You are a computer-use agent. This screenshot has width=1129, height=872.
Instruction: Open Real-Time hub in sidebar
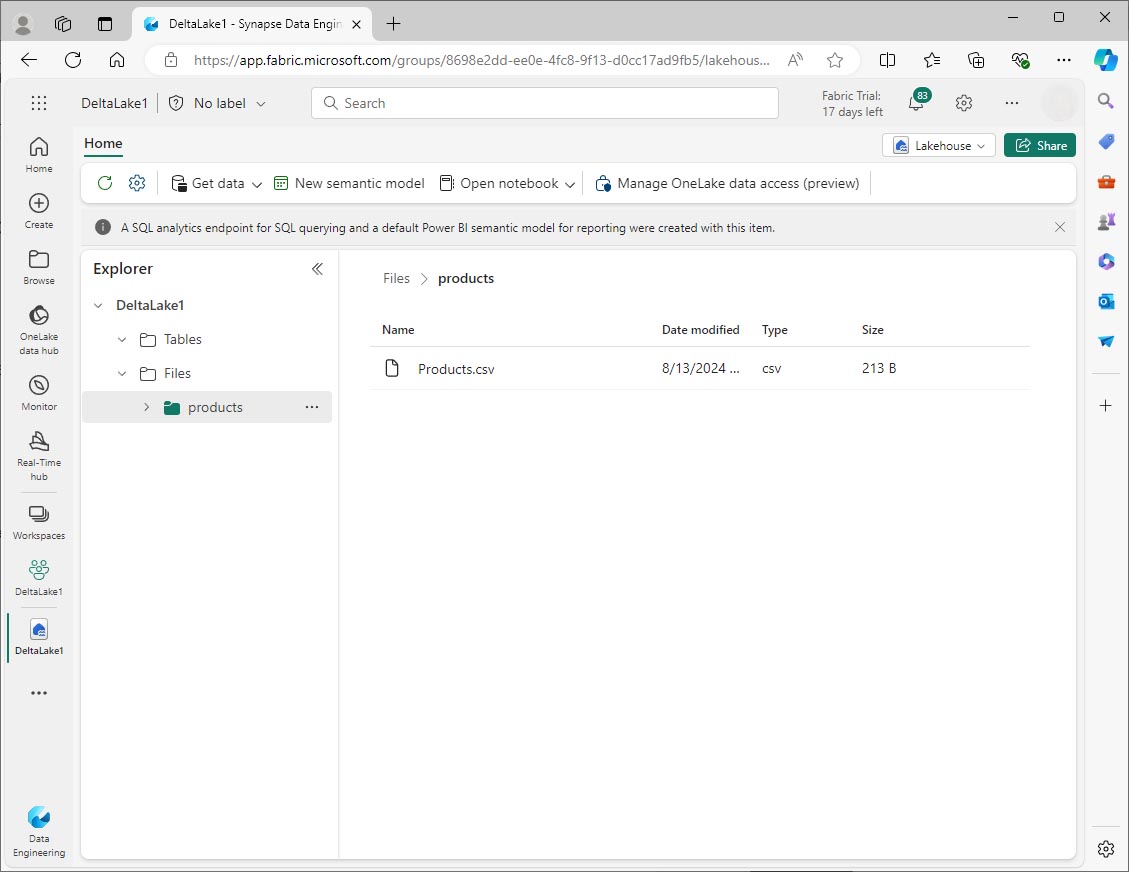point(39,457)
